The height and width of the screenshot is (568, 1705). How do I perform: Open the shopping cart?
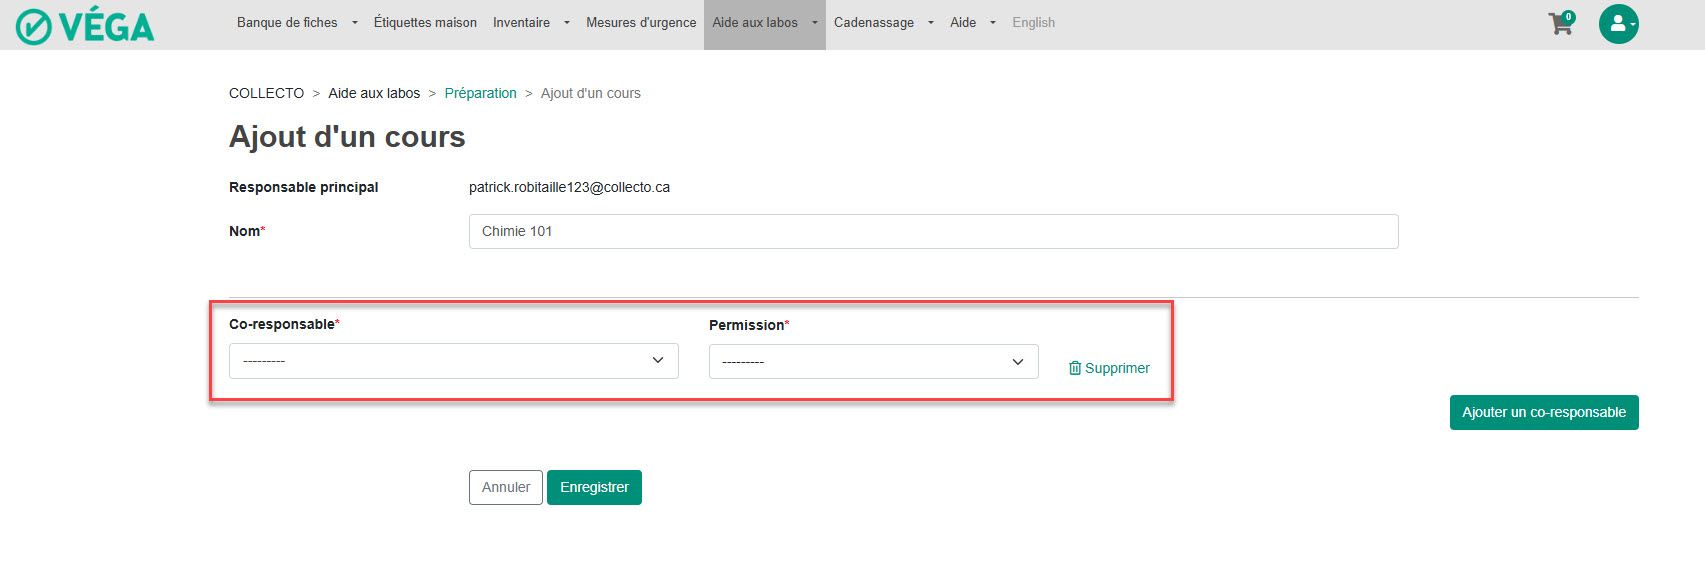coord(1560,24)
